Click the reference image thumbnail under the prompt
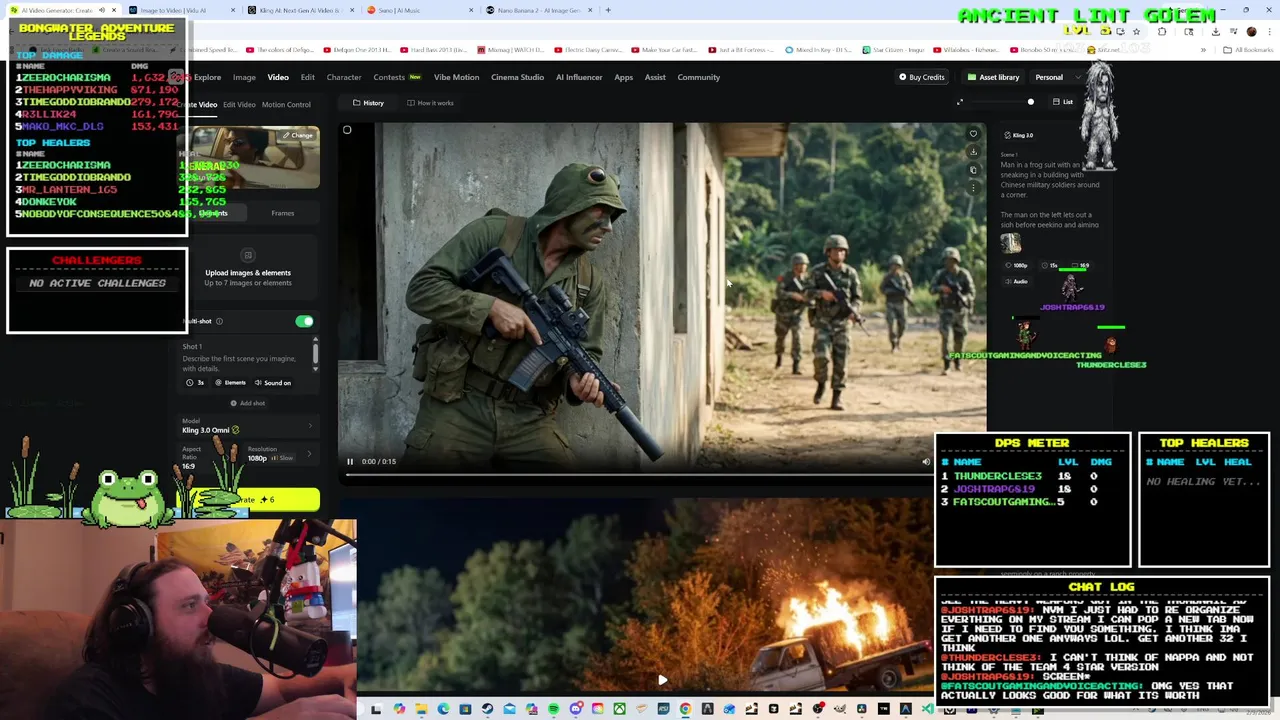The width and height of the screenshot is (1280, 720). pyautogui.click(x=1011, y=243)
